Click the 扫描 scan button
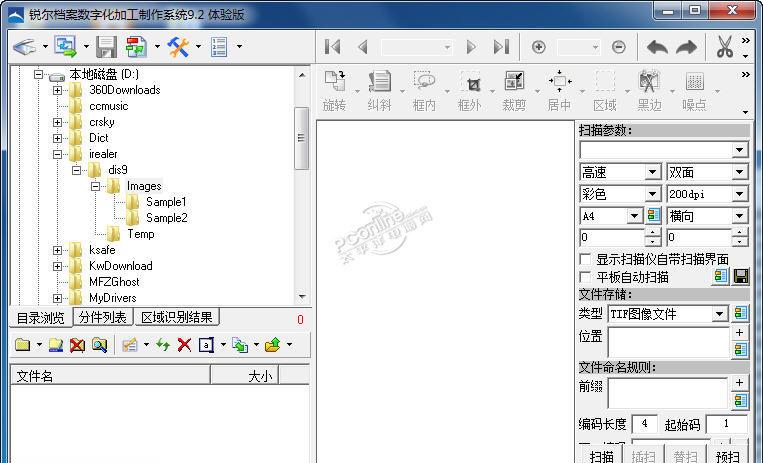 point(601,456)
